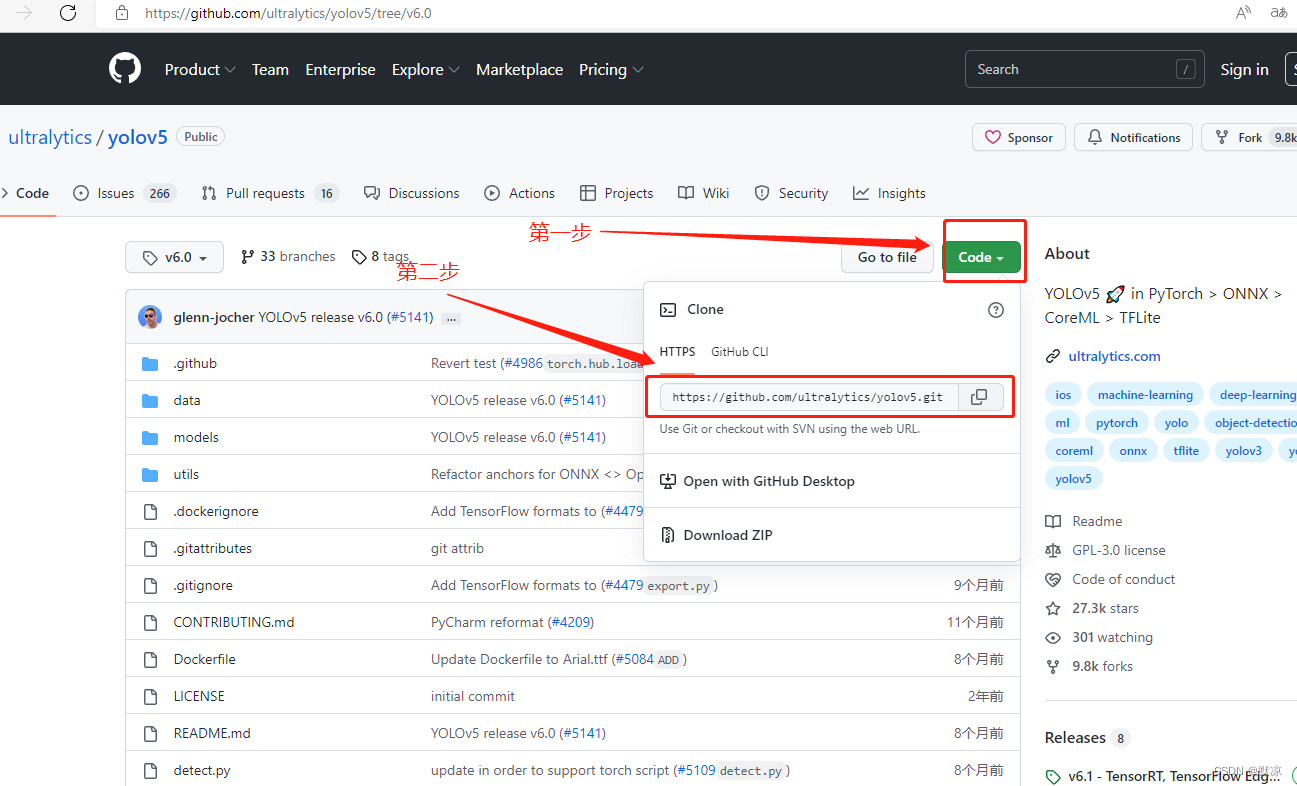The height and width of the screenshot is (786, 1297).
Task: Click the onnx topic tag
Action: (x=1133, y=451)
